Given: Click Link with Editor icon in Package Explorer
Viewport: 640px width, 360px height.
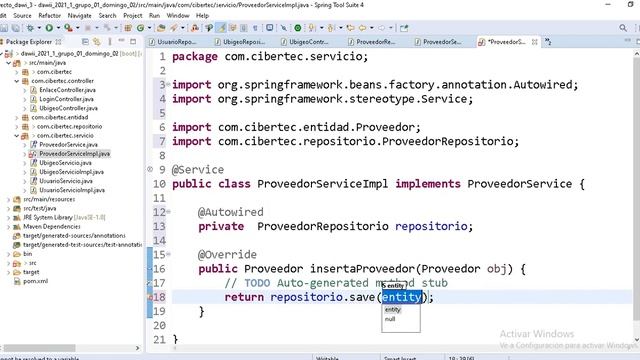Looking at the screenshot, I should (x=97, y=42).
